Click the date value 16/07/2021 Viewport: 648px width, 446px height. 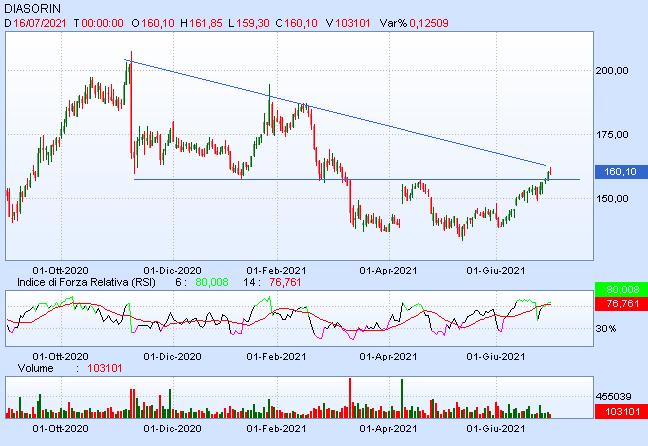coord(40,23)
